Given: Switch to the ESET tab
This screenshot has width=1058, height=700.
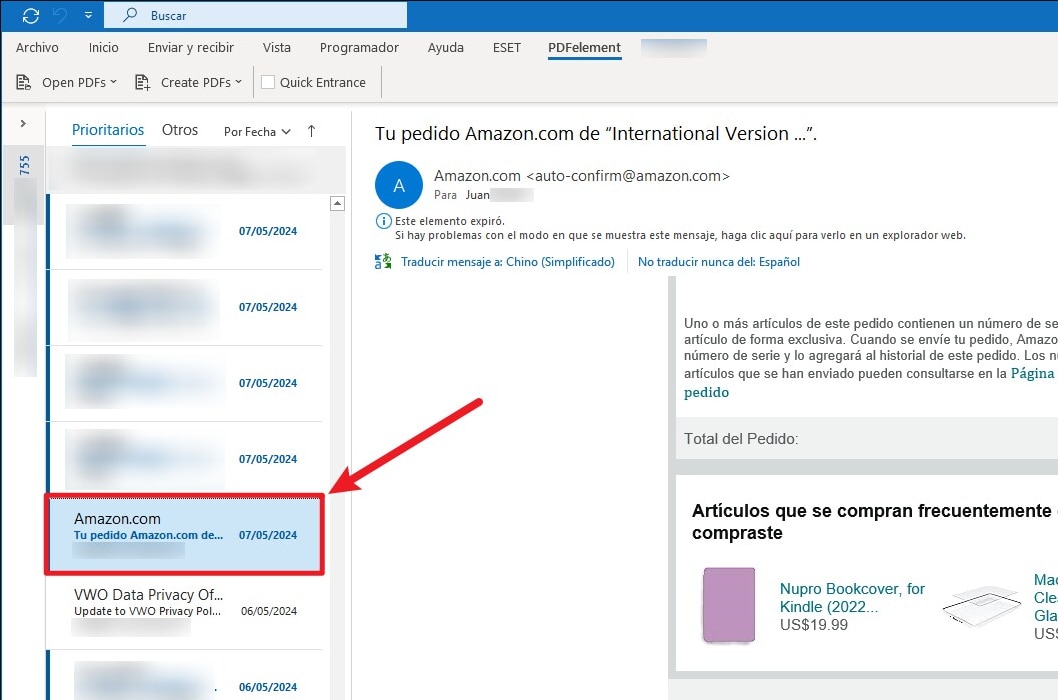Looking at the screenshot, I should click(x=507, y=47).
